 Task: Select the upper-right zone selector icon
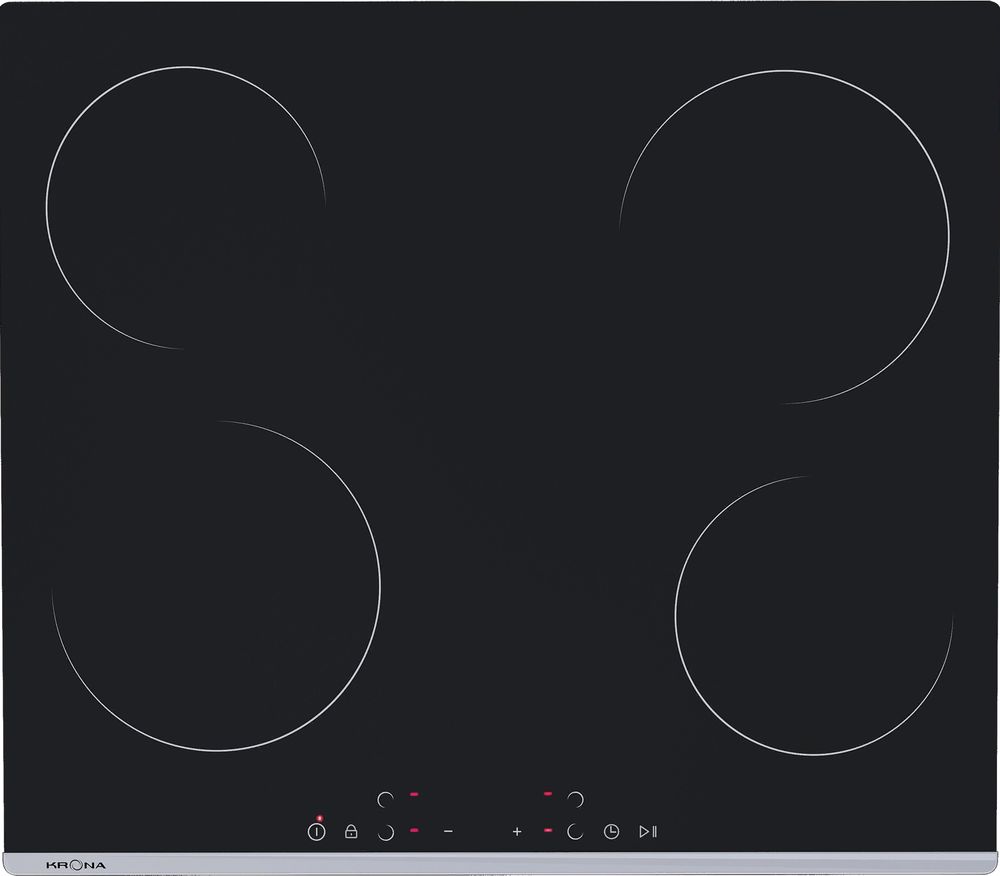575,798
